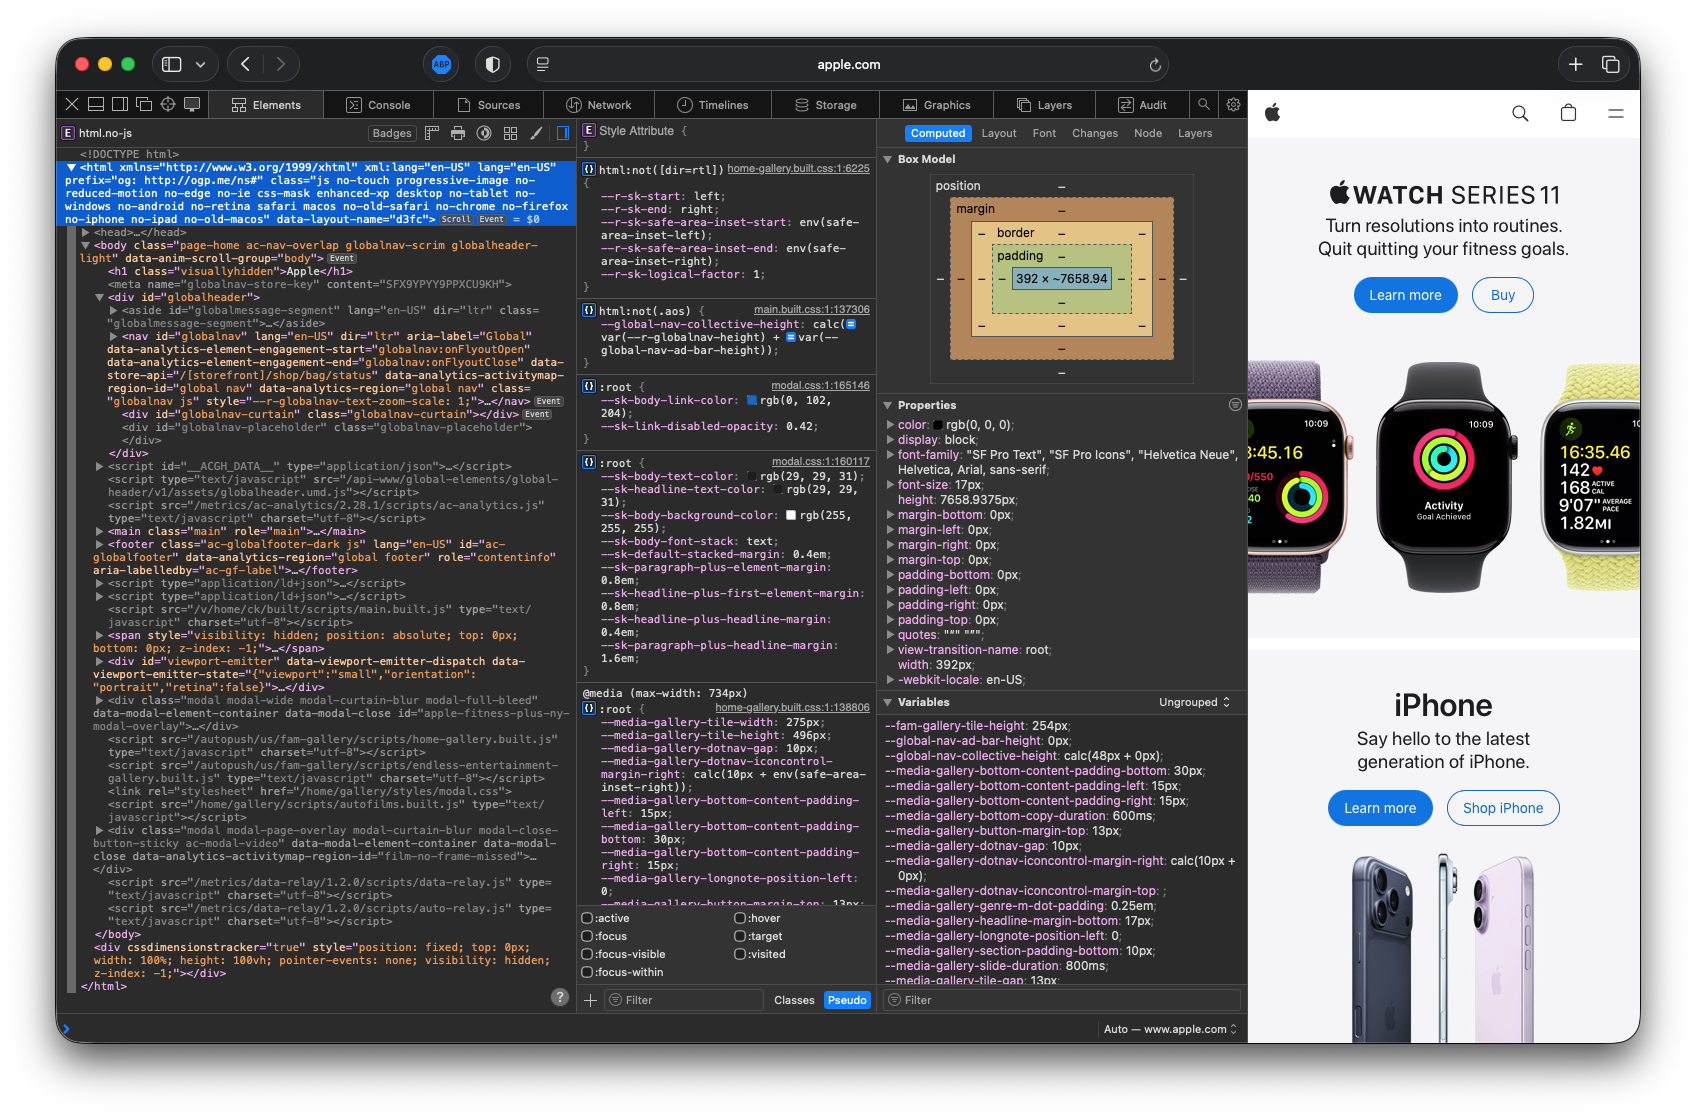Select the Layout sidebar tab
The image size is (1696, 1117).
(998, 133)
